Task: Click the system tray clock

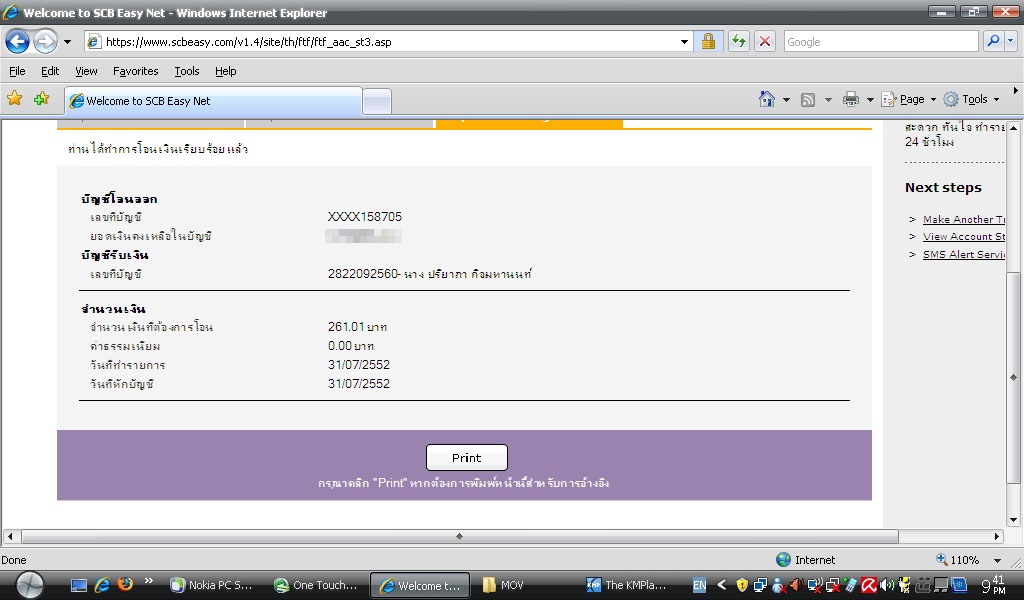Action: [994, 585]
